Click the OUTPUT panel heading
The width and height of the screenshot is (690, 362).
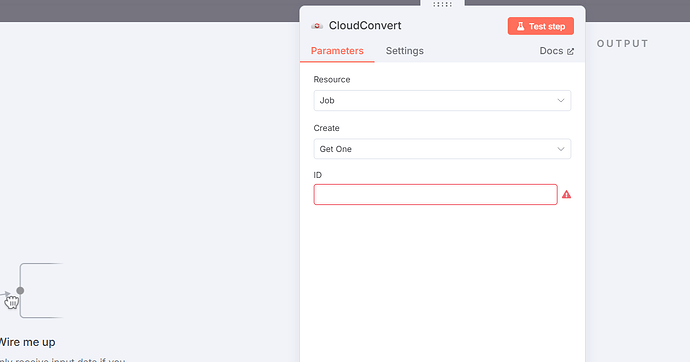pos(622,44)
